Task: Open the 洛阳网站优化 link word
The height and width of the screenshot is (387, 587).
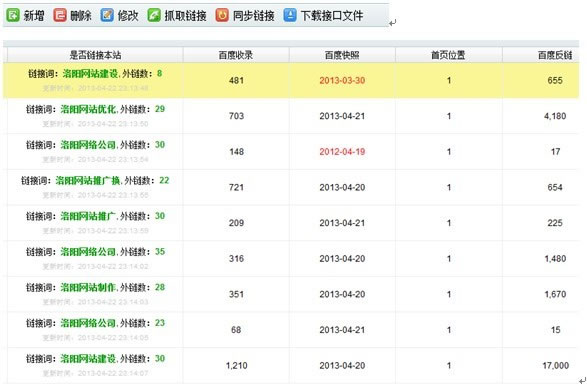Action: [x=88, y=109]
